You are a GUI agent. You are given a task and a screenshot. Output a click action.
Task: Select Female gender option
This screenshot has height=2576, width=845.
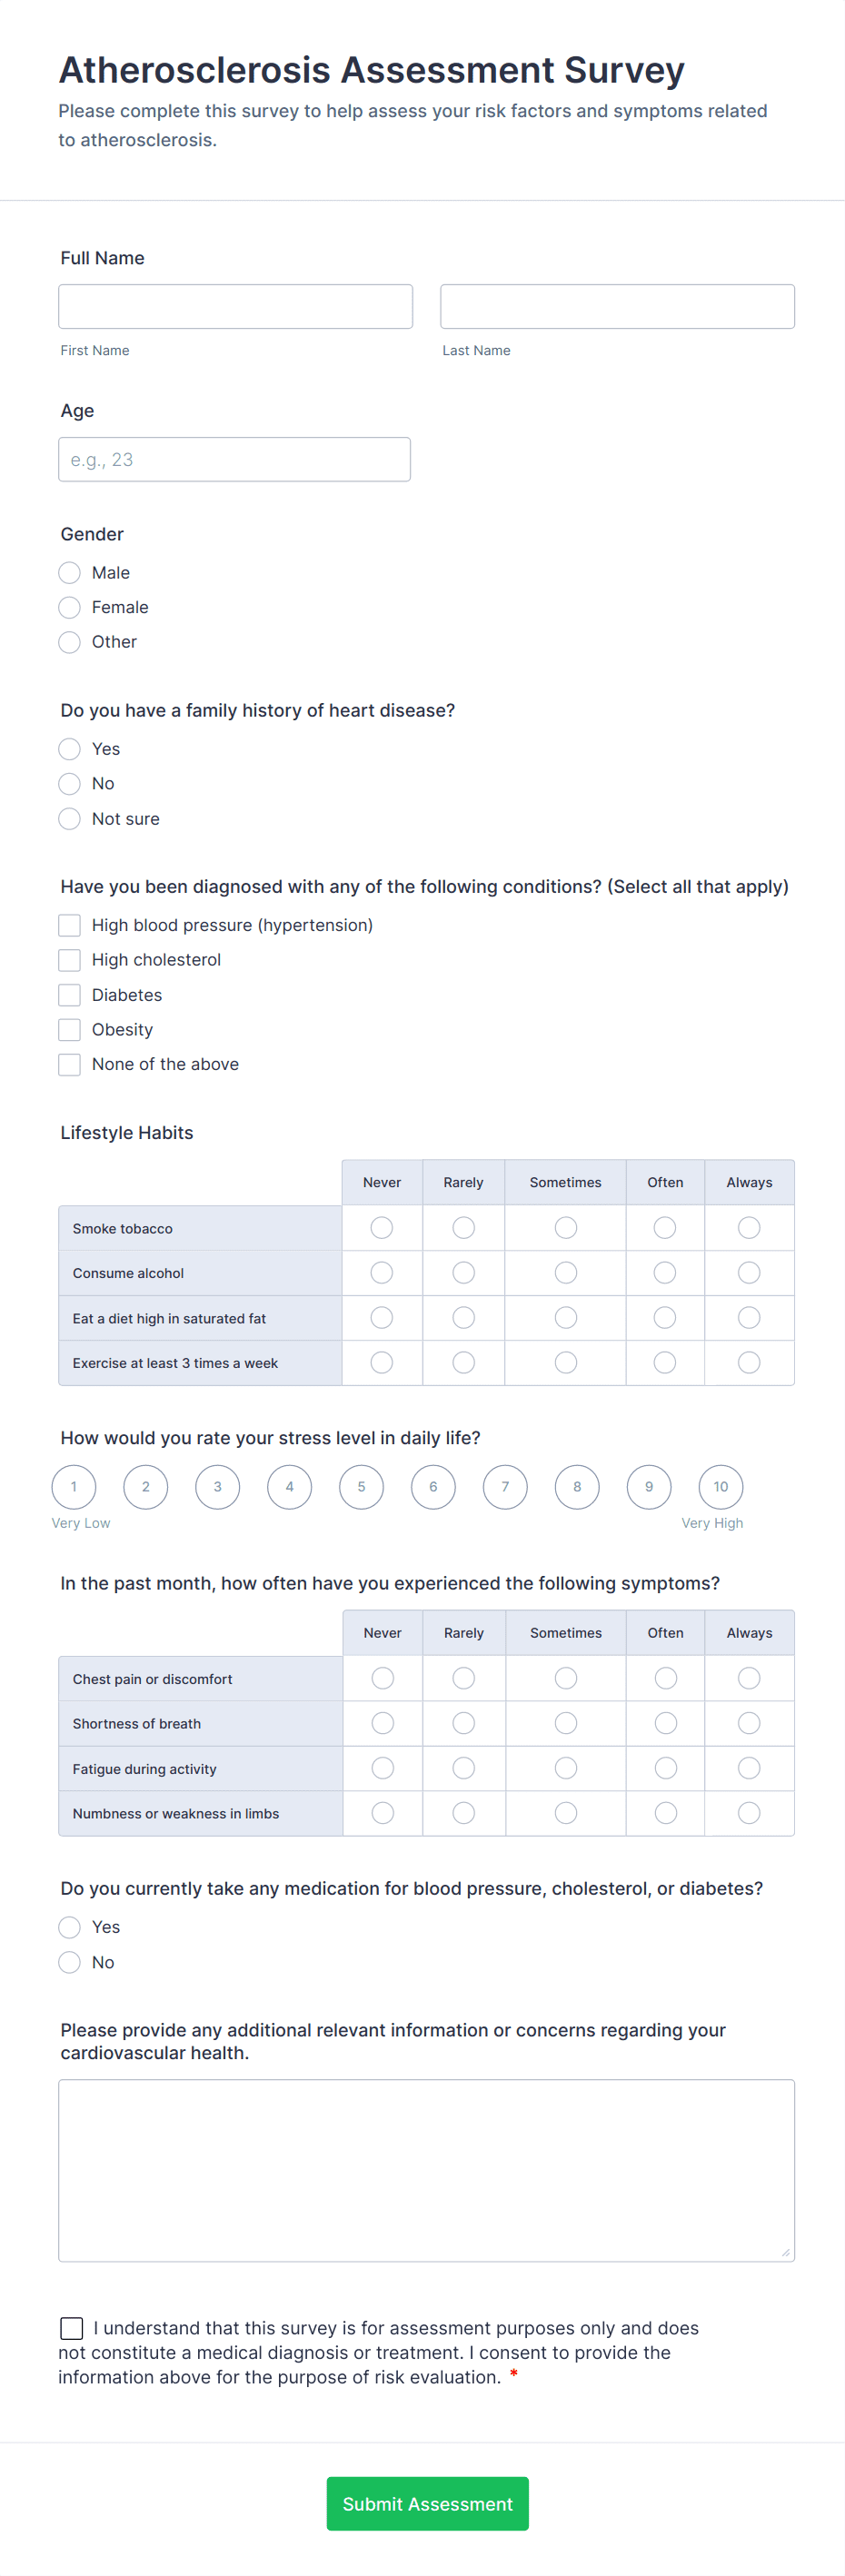coord(69,607)
